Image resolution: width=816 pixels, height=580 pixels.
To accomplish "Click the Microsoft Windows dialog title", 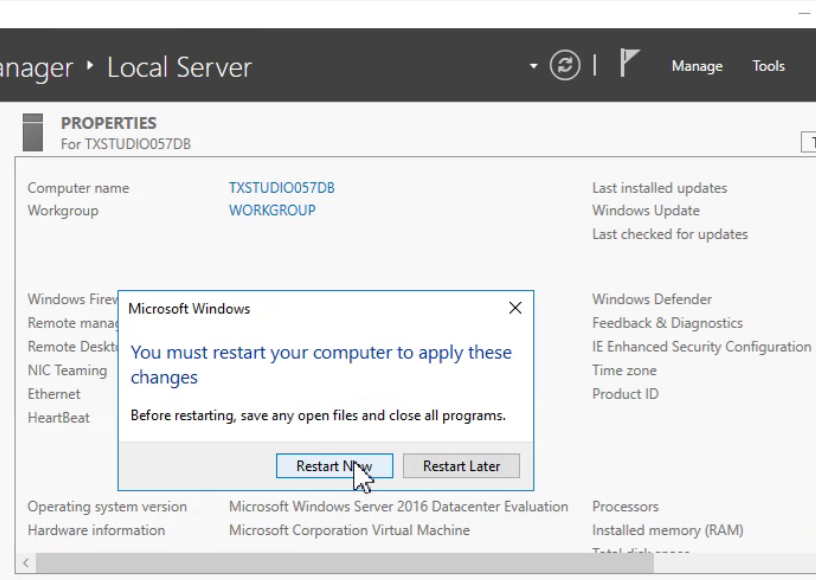I will (189, 309).
